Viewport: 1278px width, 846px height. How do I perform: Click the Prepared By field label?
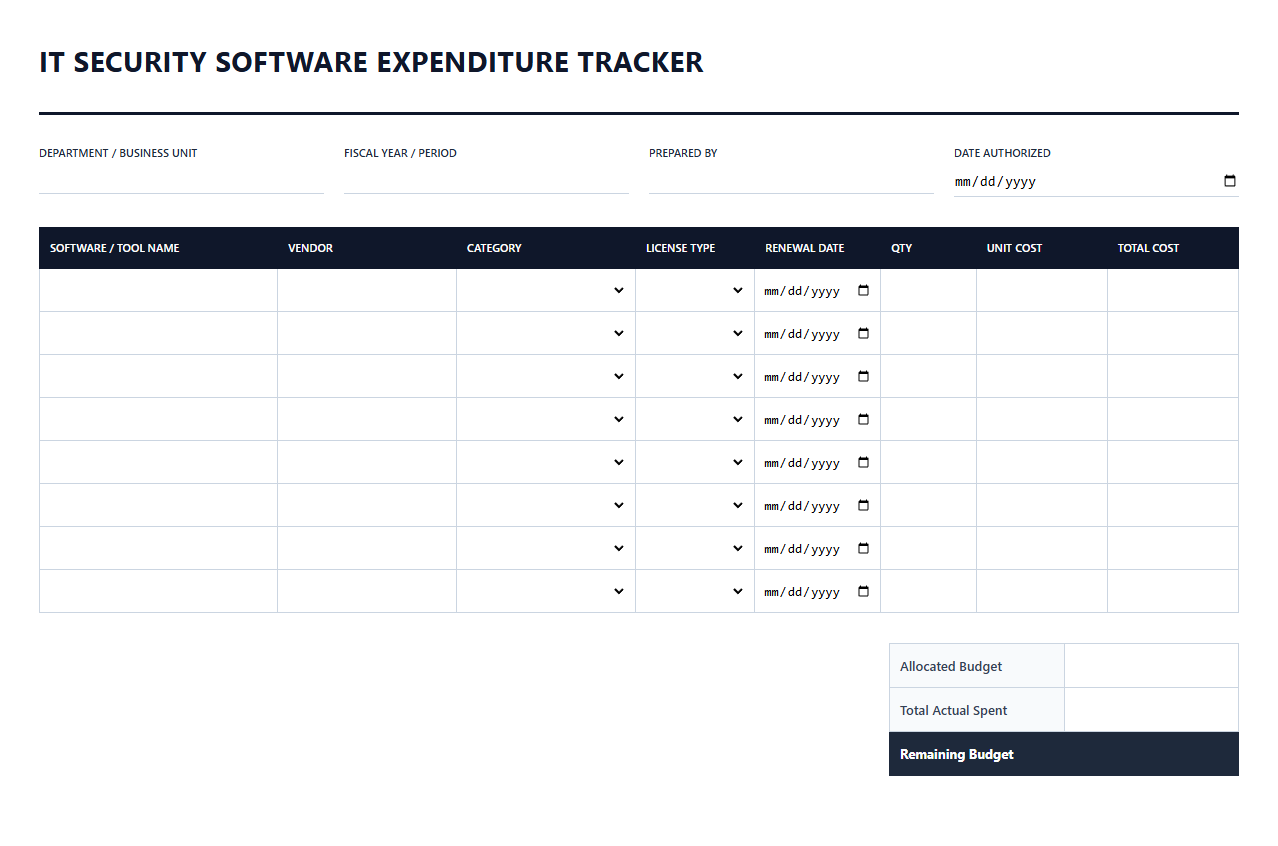683,153
